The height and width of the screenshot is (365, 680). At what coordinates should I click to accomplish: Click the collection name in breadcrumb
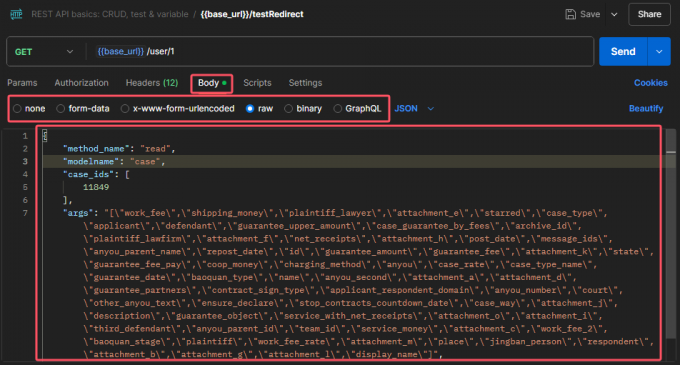click(x=110, y=14)
